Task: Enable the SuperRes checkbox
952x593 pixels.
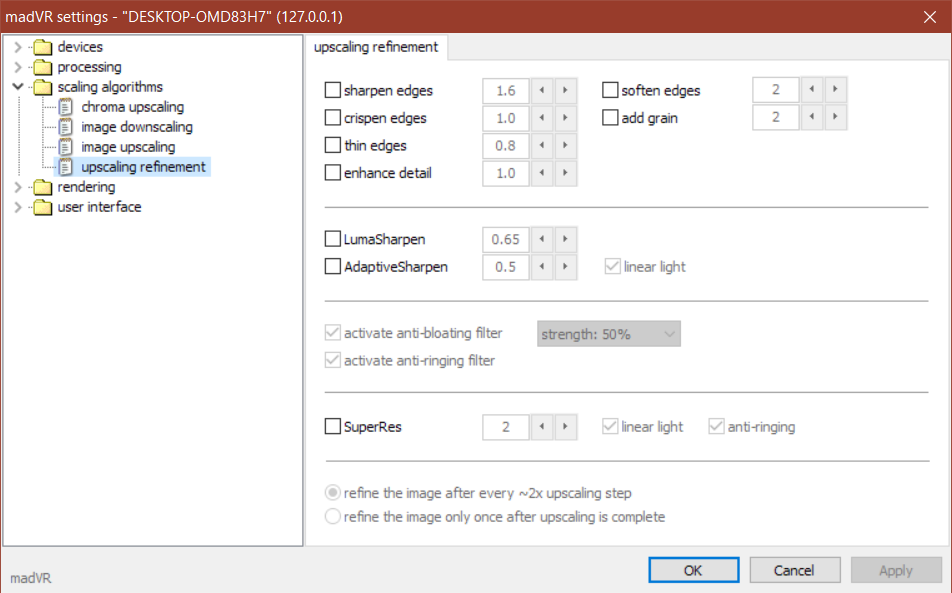Action: pos(333,426)
